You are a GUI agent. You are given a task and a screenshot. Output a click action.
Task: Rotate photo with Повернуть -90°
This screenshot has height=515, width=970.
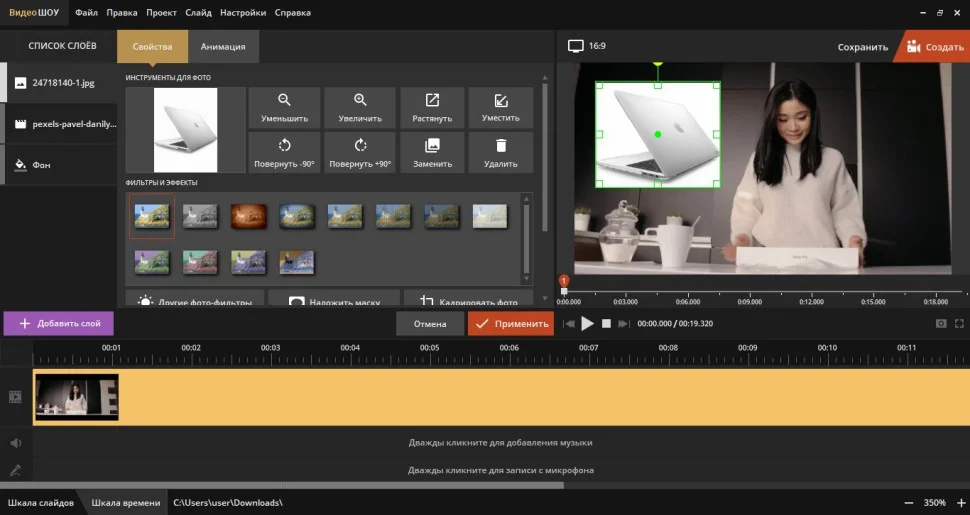[x=284, y=152]
